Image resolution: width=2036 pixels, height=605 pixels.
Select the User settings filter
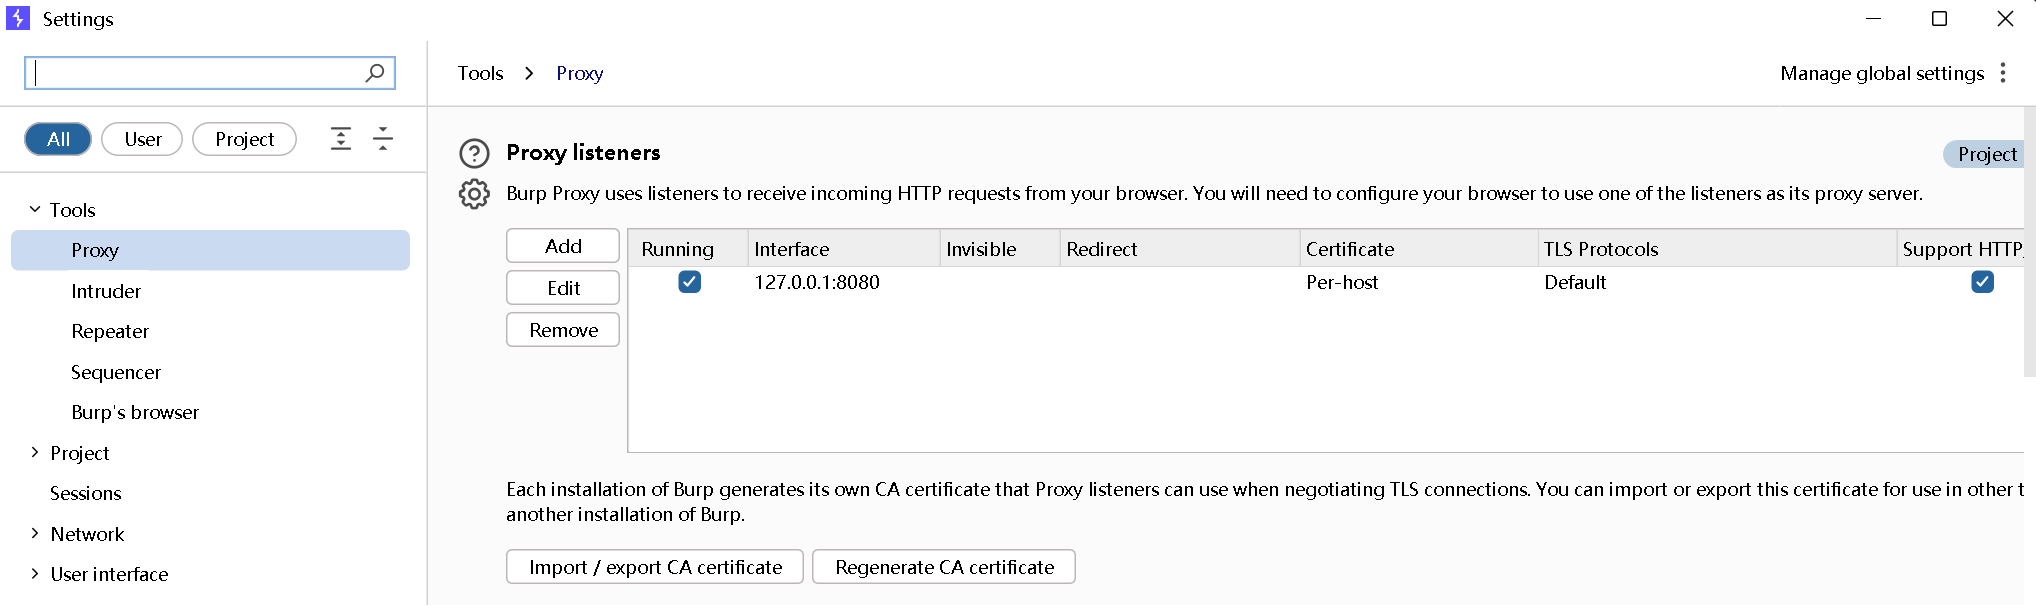142,139
